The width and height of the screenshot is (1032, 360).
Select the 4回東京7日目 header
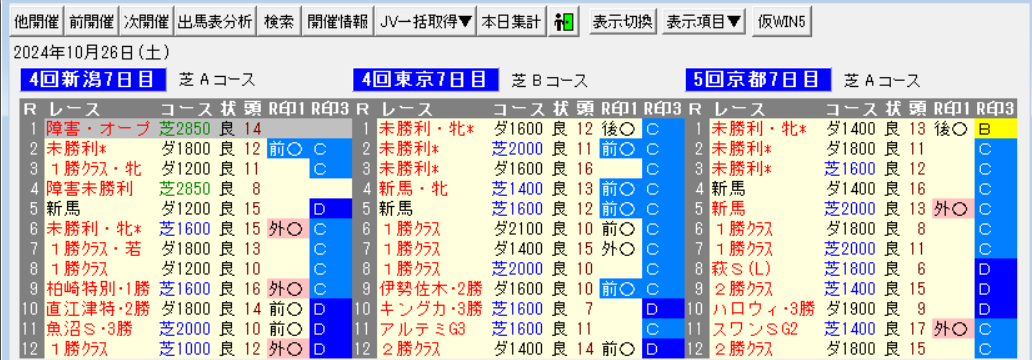pyautogui.click(x=427, y=80)
